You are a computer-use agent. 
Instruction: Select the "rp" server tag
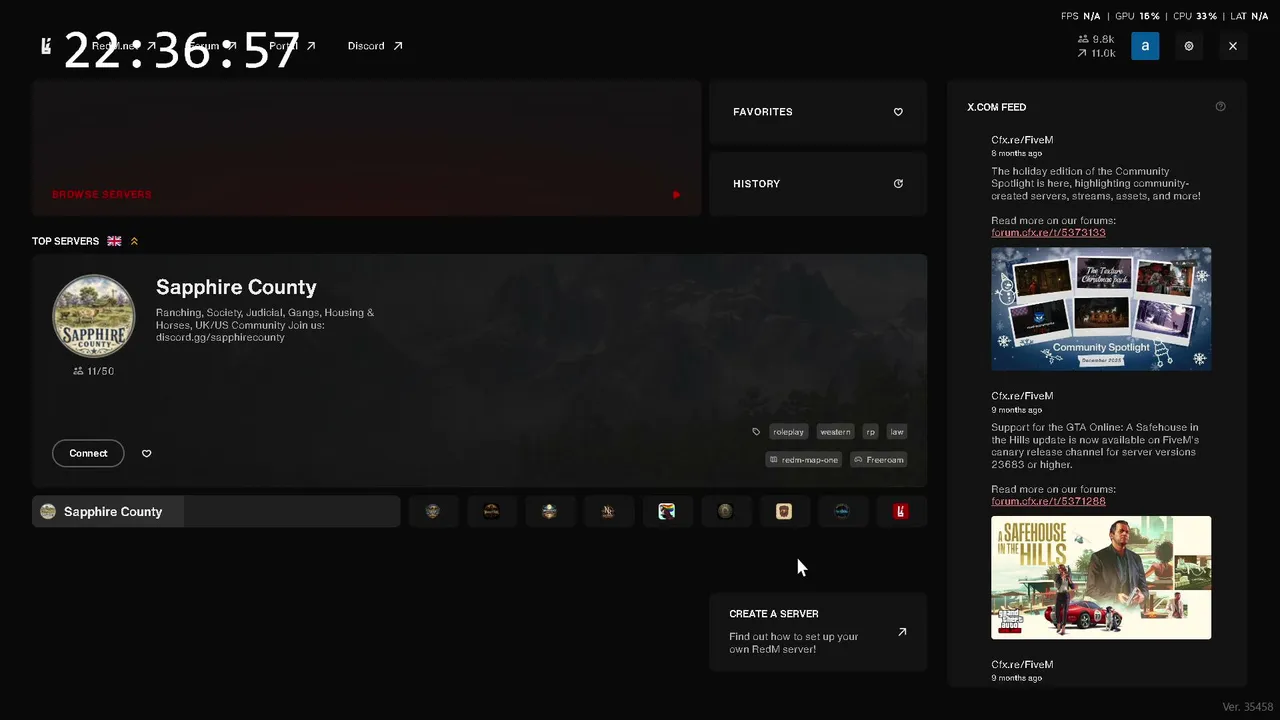pos(871,432)
